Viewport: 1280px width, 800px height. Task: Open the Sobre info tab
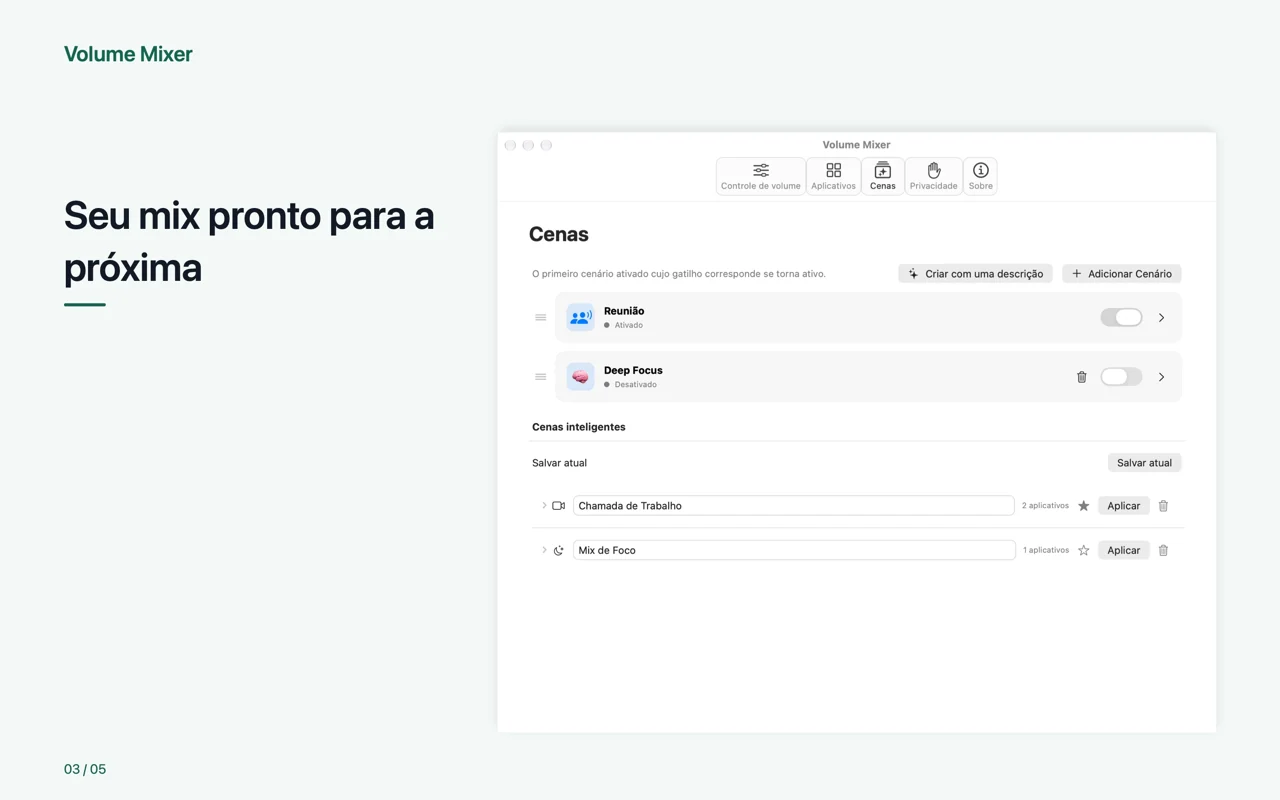tap(981, 176)
